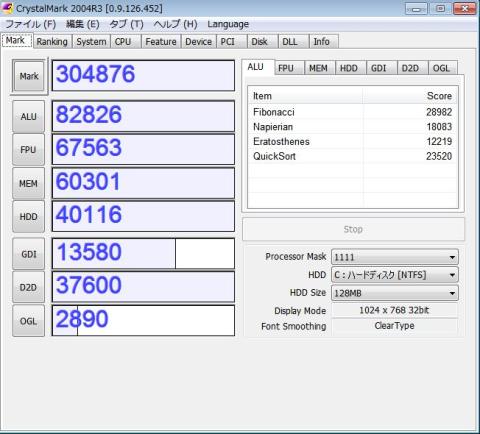Viewport: 480px width, 434px height.
Task: Click the GDI progress bar showing 13580
Action: [143, 253]
